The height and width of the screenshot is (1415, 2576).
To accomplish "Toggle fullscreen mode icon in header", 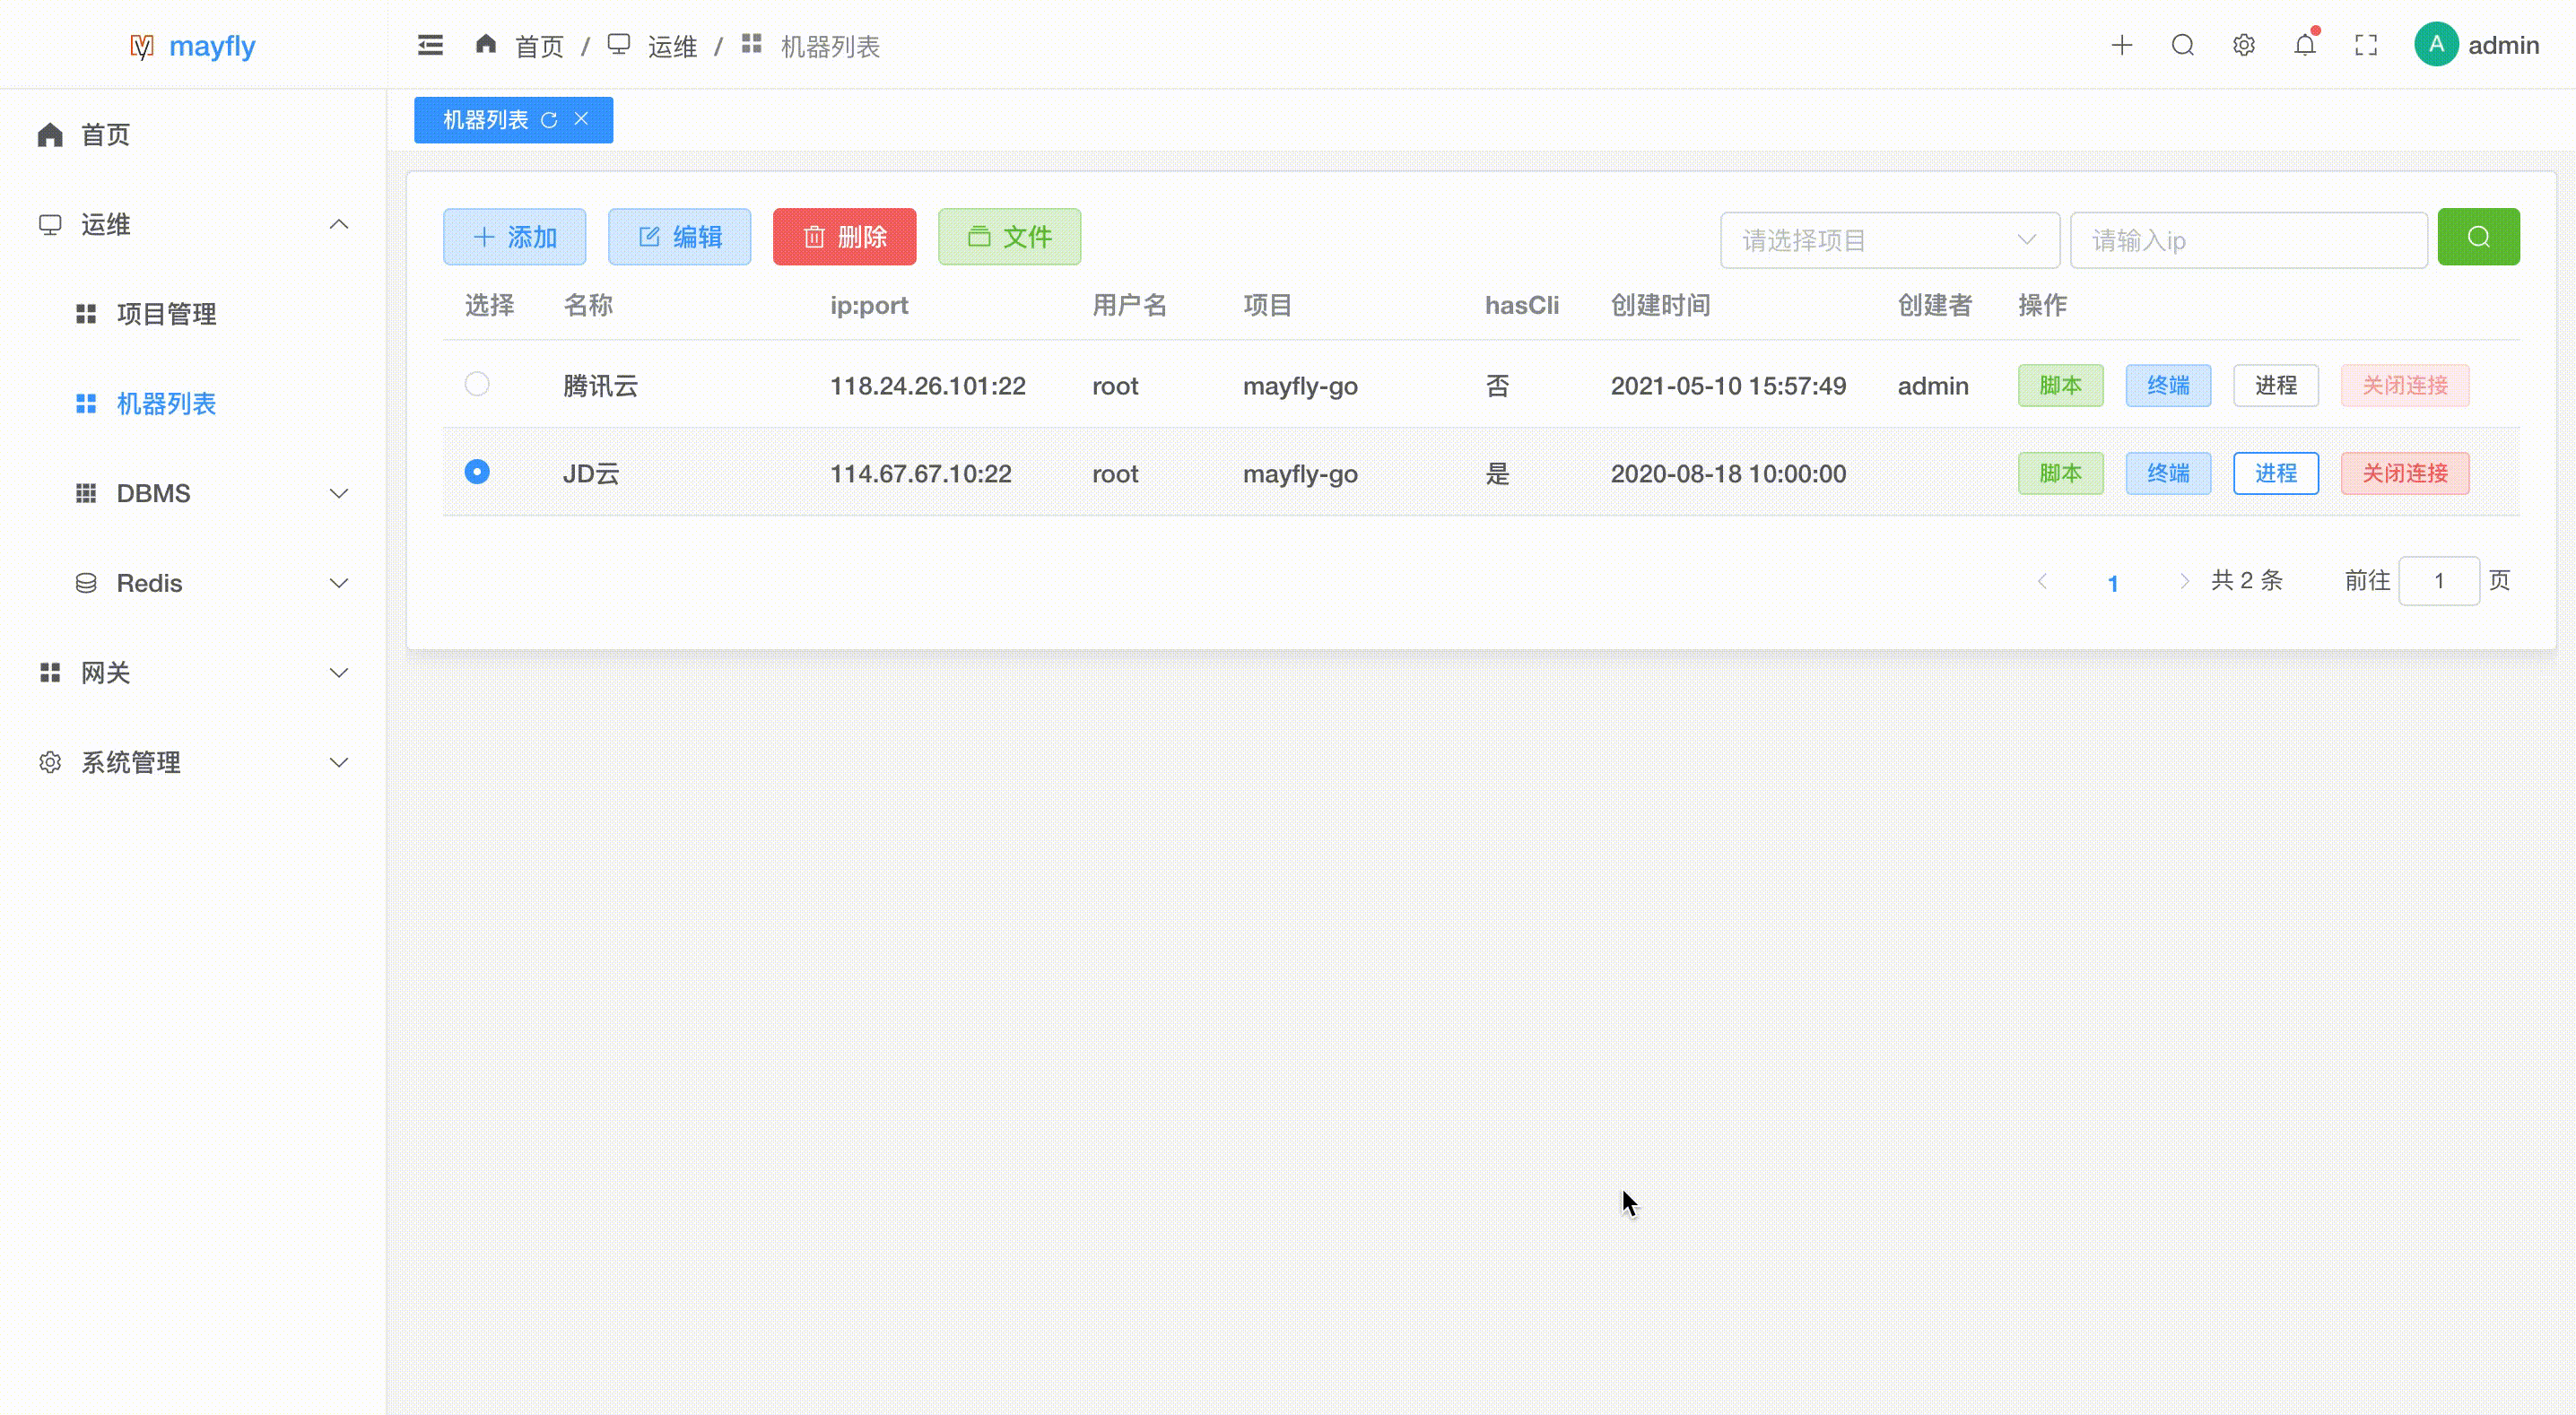I will pyautogui.click(x=2365, y=45).
